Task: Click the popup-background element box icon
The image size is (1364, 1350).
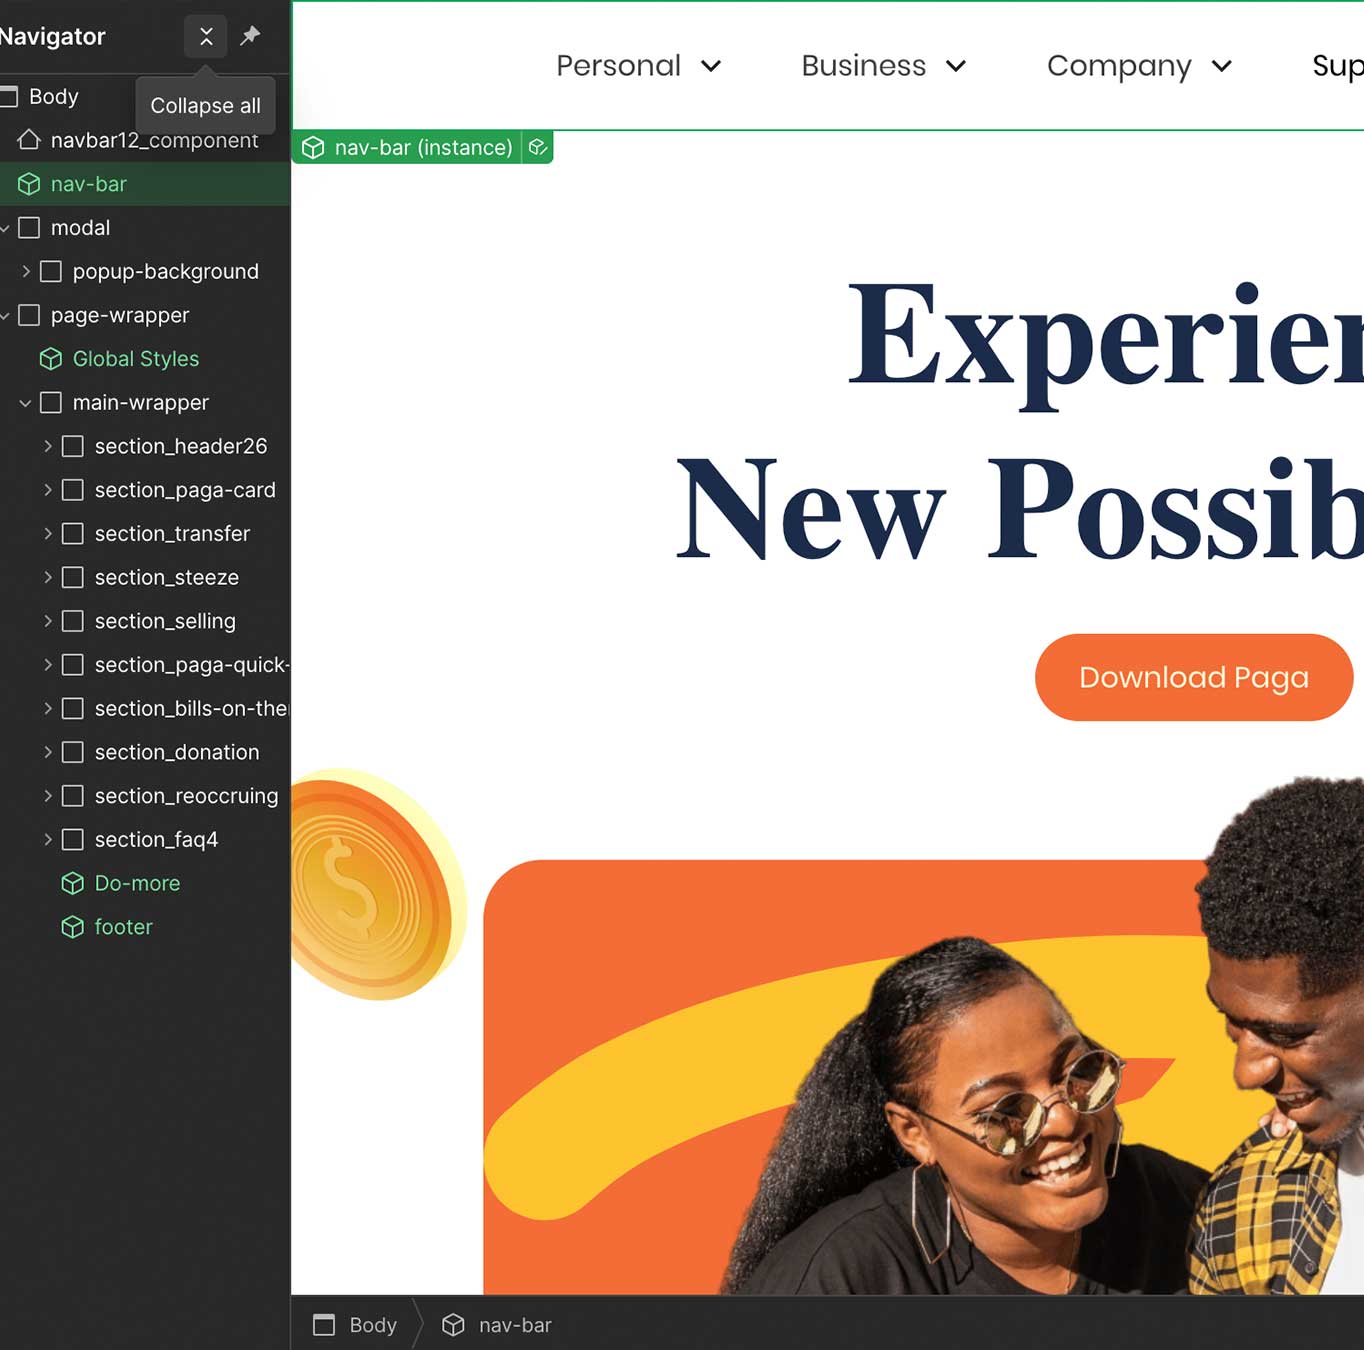Action: (51, 272)
